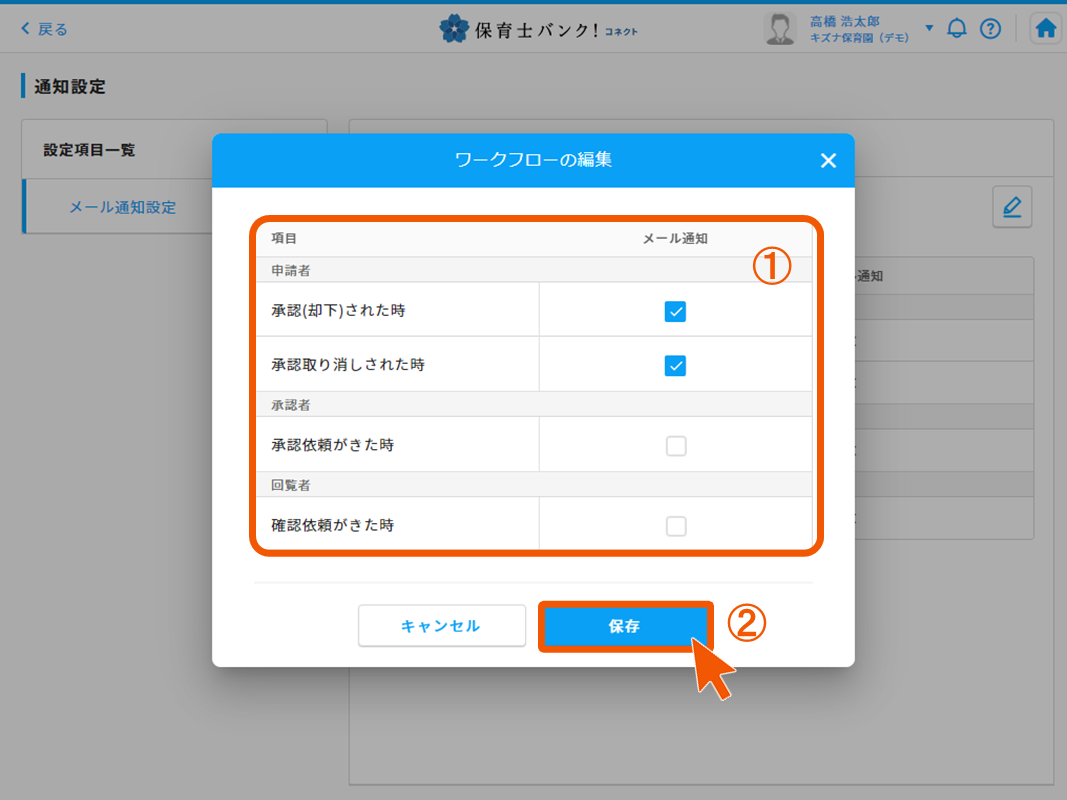Viewport: 1067px width, 800px height.
Task: Enable 承認依頼がきた時 mail notification
Action: [676, 446]
